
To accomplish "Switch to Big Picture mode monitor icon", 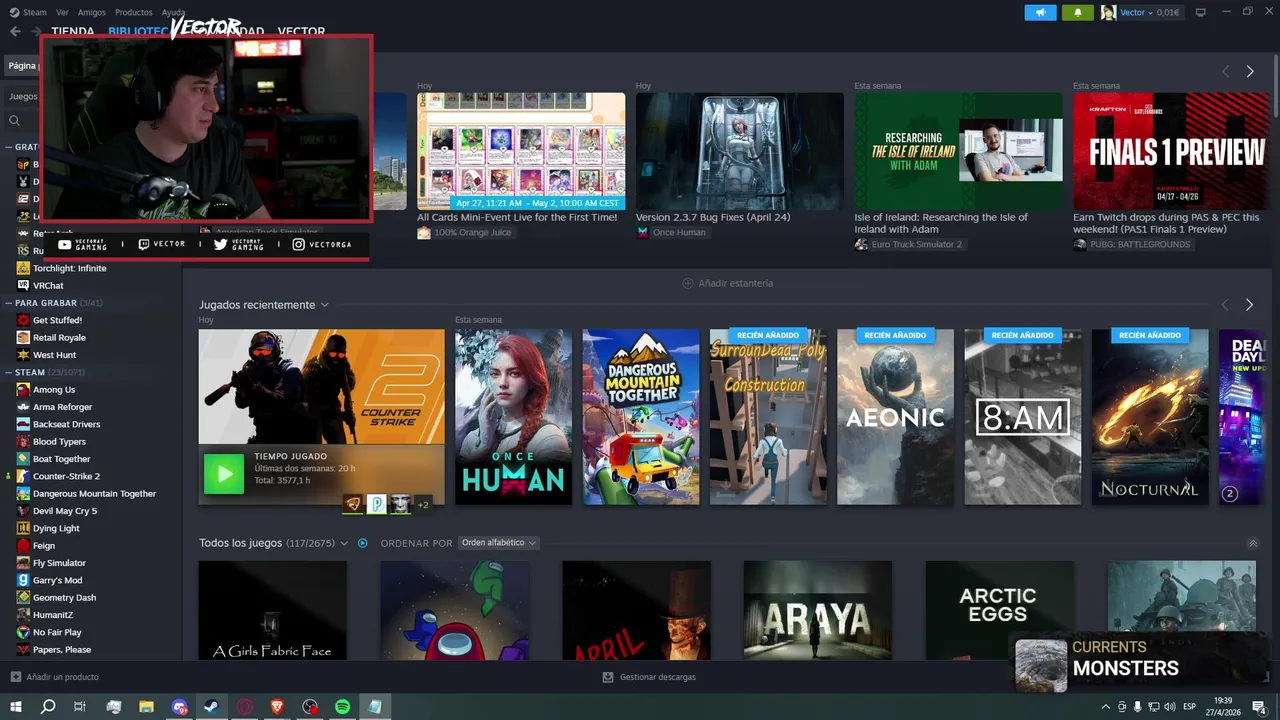I will pos(1201,12).
